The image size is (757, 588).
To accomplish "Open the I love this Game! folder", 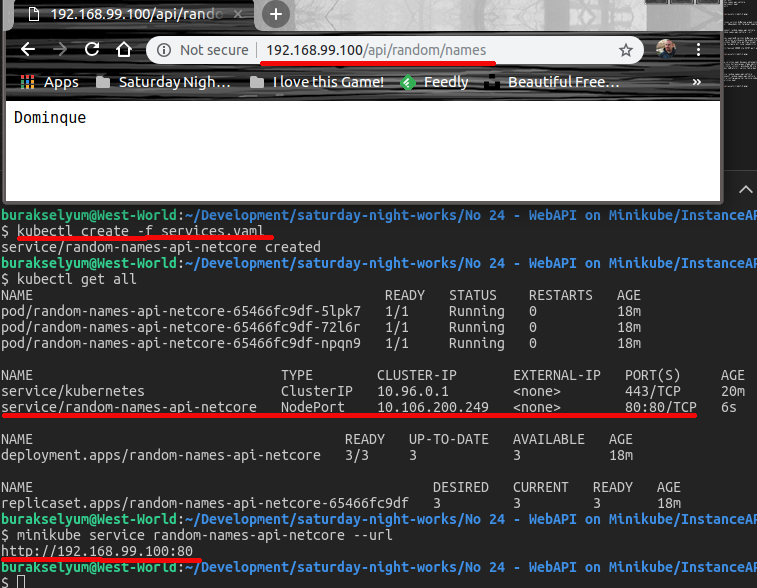I will tap(318, 82).
